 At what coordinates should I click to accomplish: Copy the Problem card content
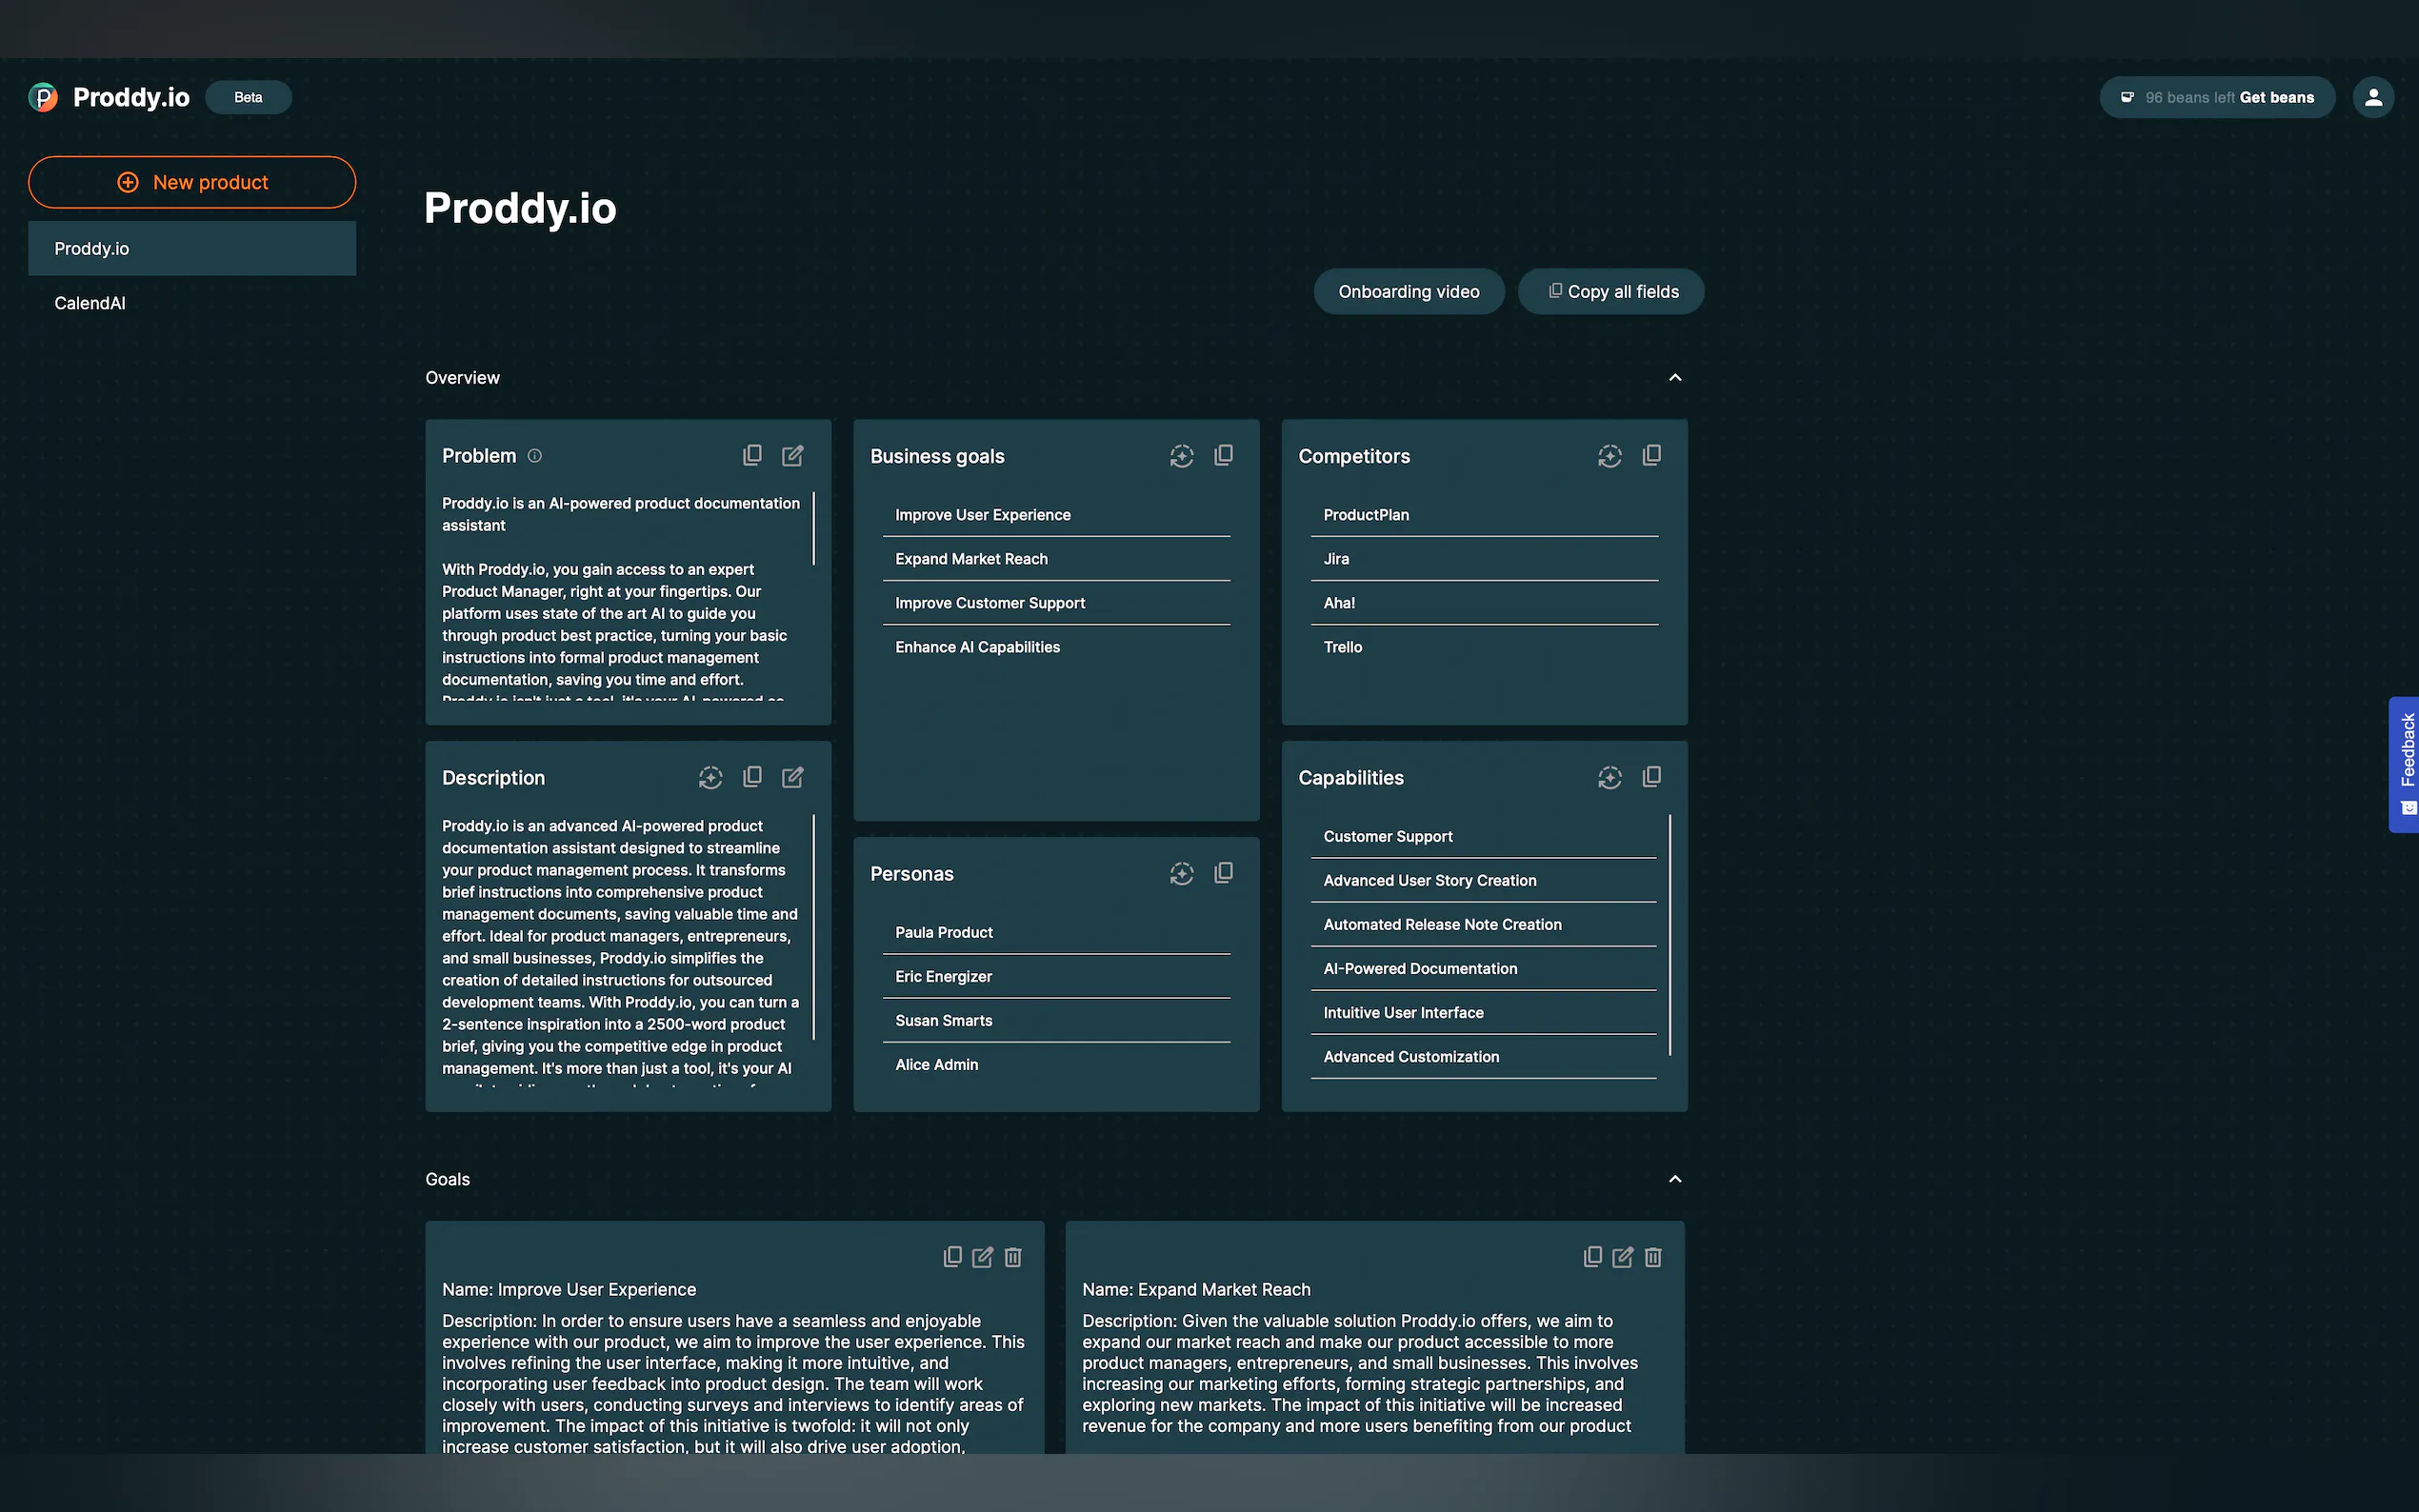(x=752, y=456)
